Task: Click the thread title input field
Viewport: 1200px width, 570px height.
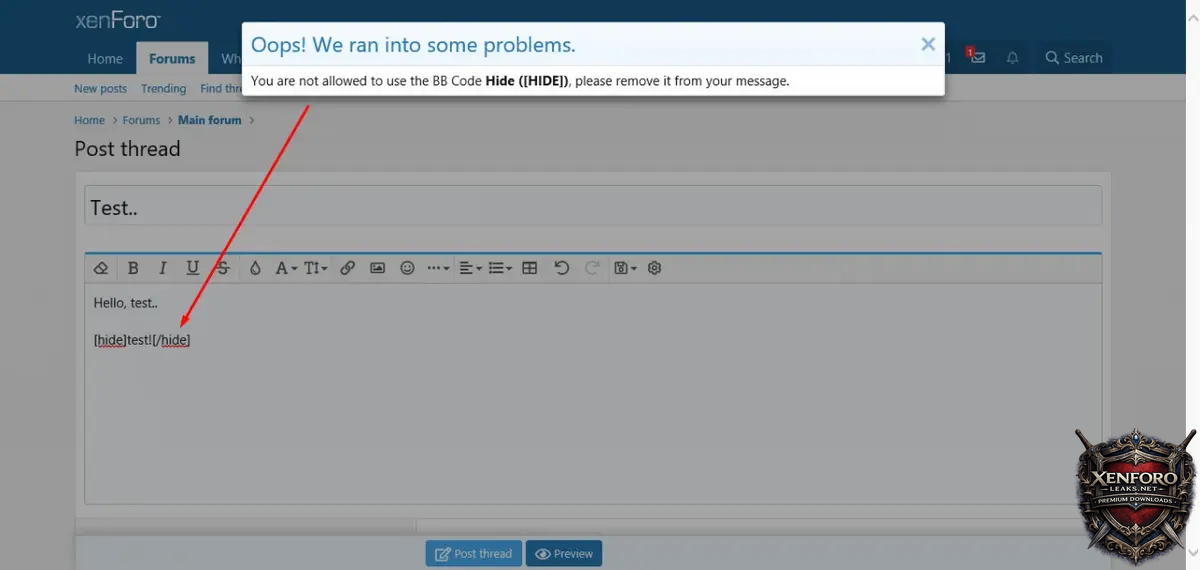Action: (593, 207)
